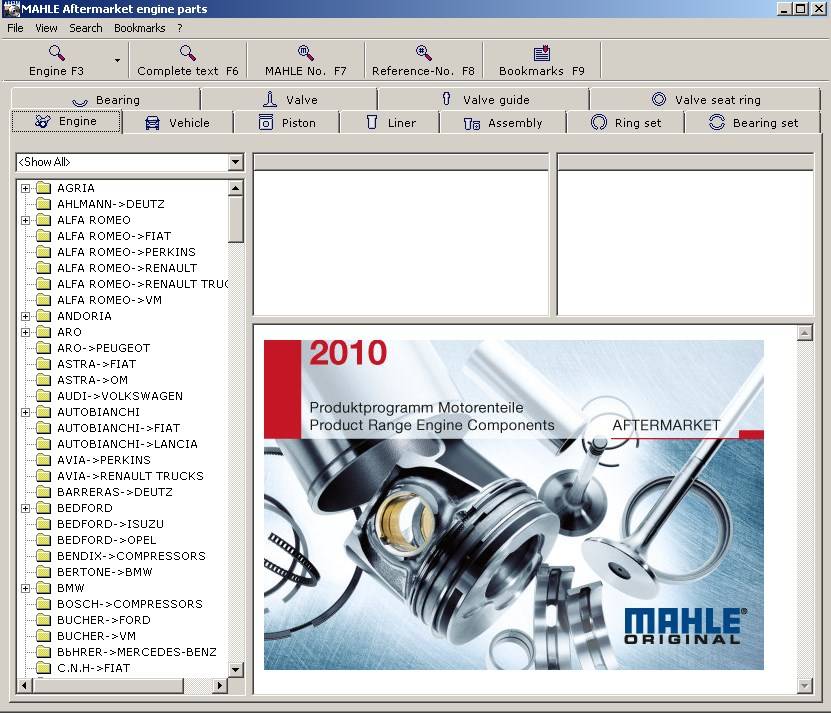The width and height of the screenshot is (831, 713).
Task: Select AUDI->VOLKSWAGEN entry
Action: pos(120,396)
